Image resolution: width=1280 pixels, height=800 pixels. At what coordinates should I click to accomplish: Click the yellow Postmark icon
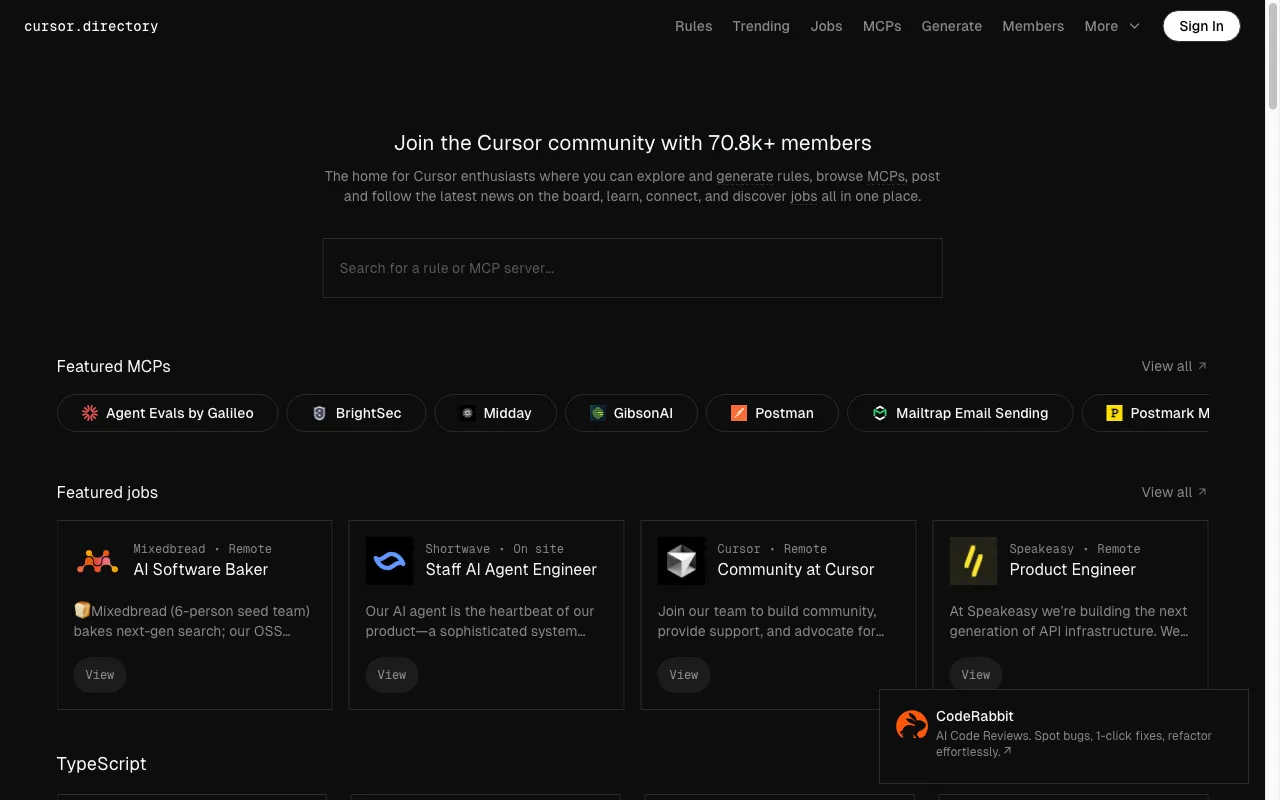(x=1114, y=413)
